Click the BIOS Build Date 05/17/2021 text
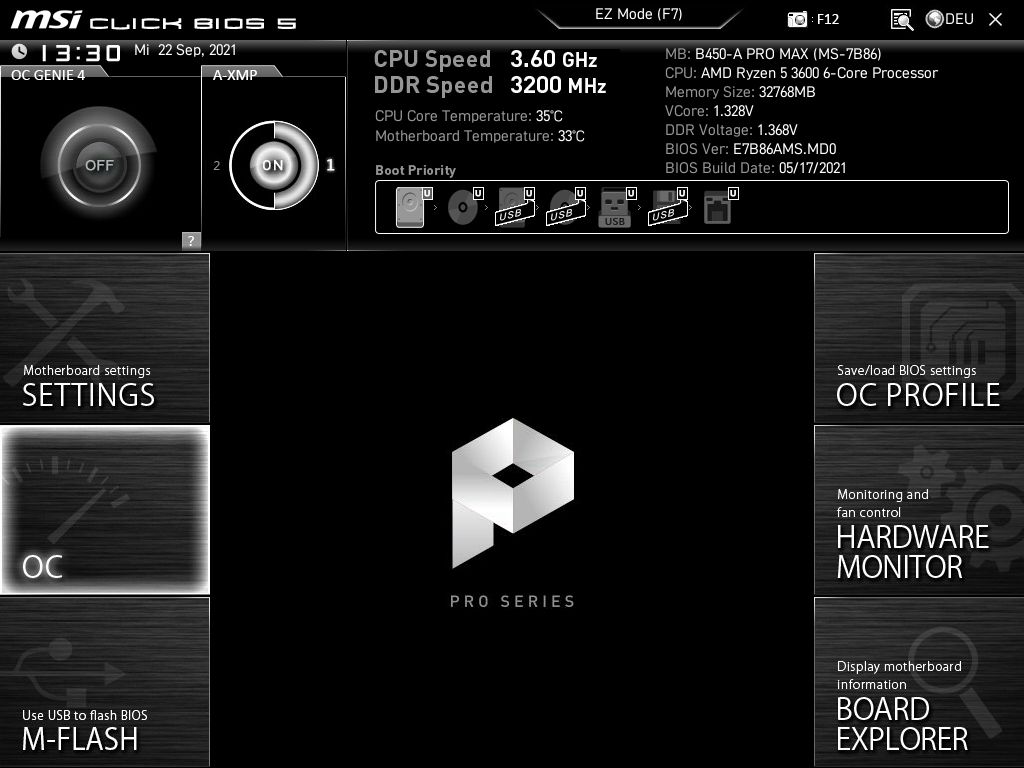 [756, 168]
